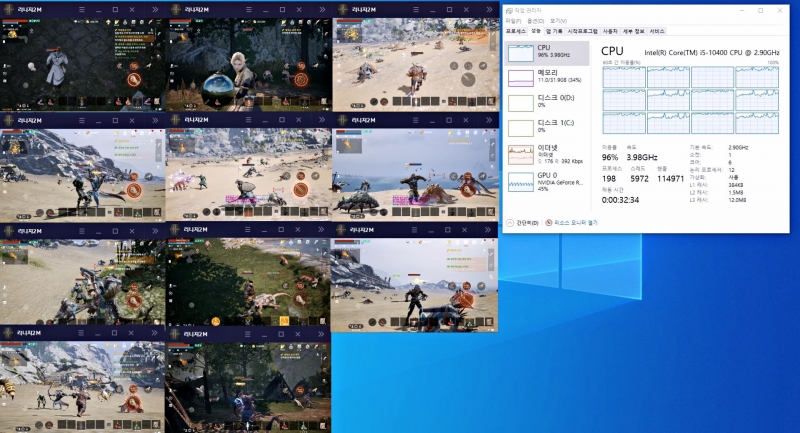
Task: Expand side panel of second-row left game window
Action: pos(155,120)
